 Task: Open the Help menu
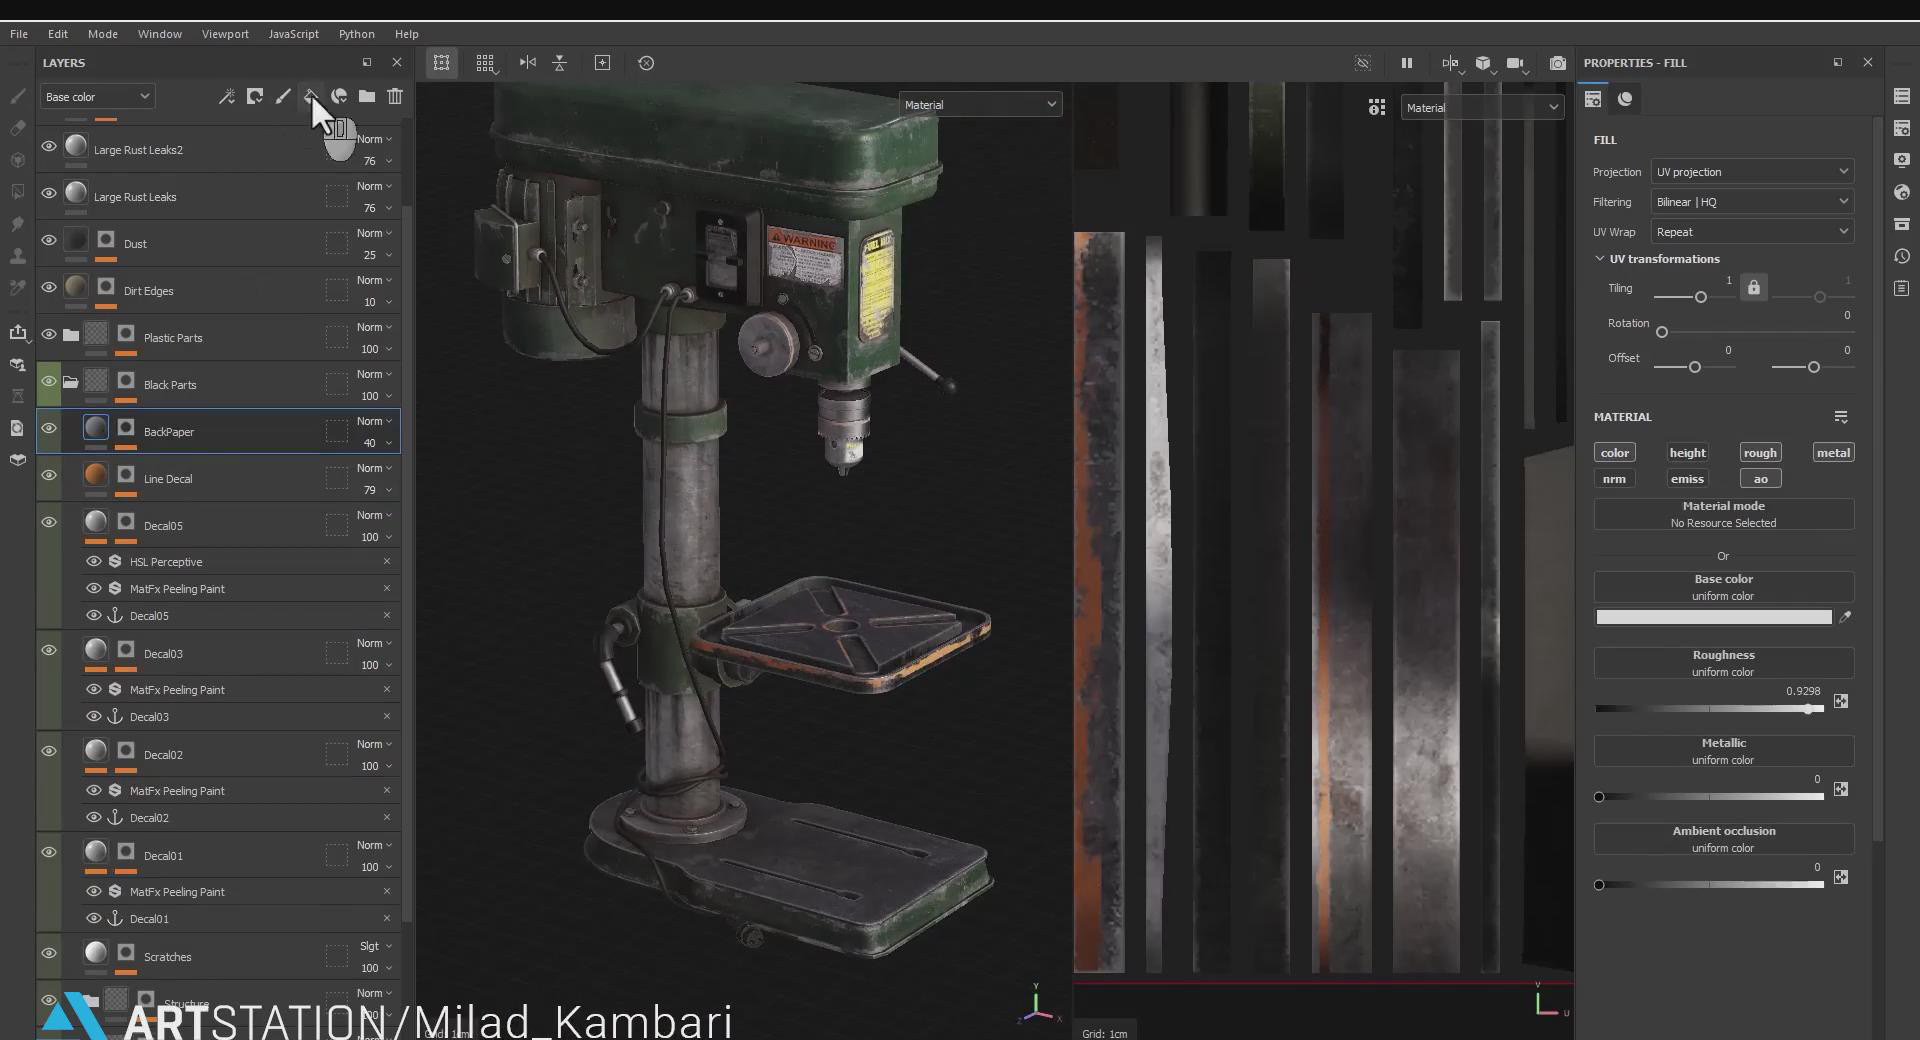click(x=406, y=33)
